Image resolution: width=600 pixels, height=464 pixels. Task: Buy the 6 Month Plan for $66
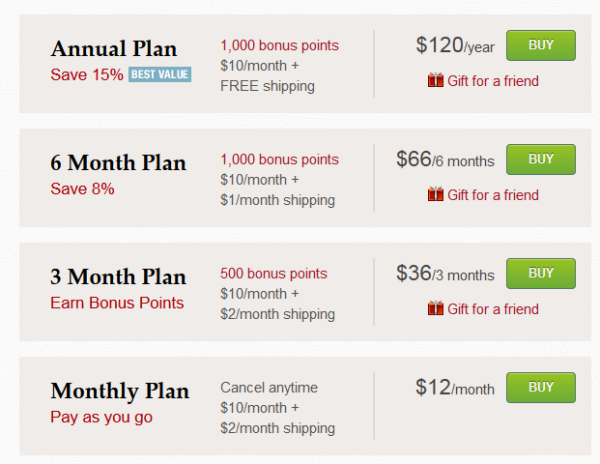541,160
